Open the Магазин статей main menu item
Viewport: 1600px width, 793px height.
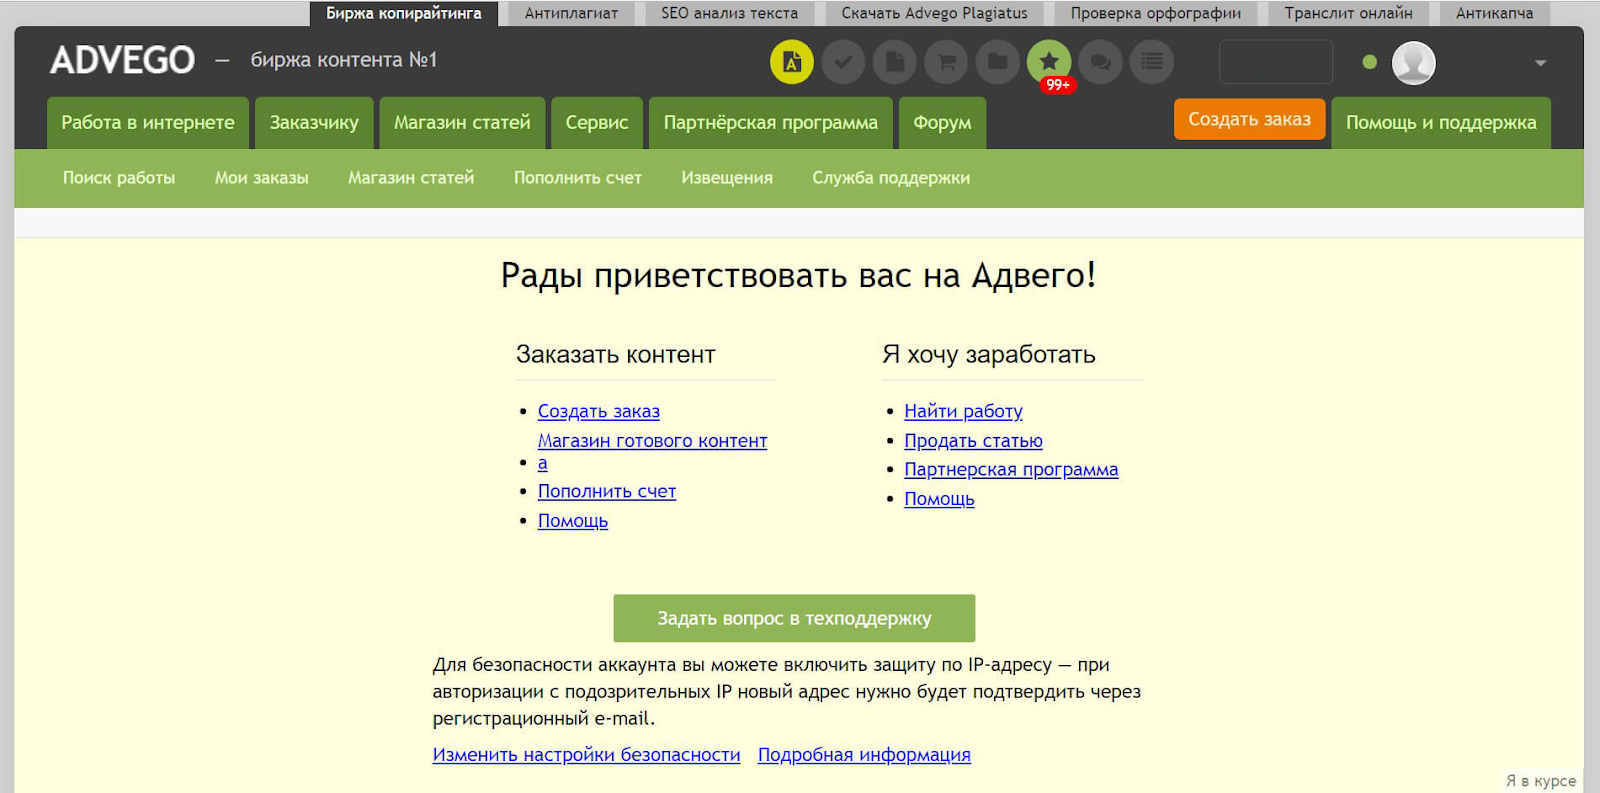[462, 122]
